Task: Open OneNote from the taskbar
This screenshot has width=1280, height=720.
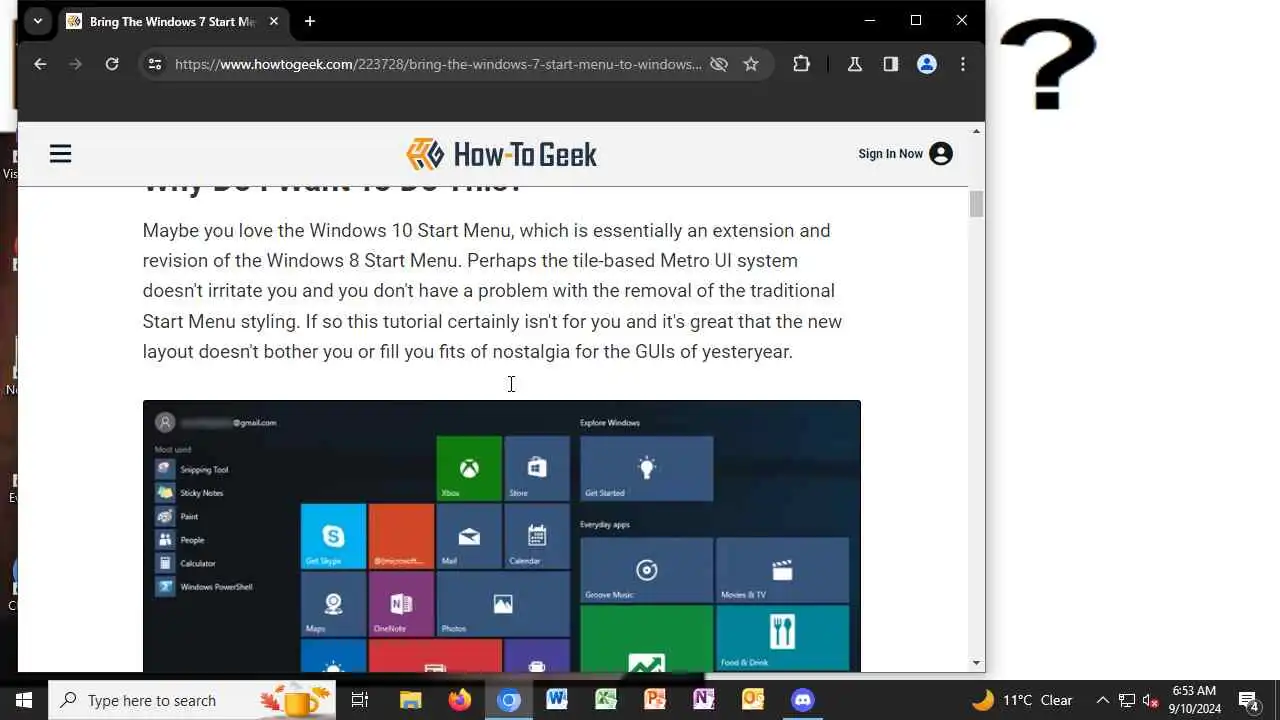Action: tap(704, 700)
